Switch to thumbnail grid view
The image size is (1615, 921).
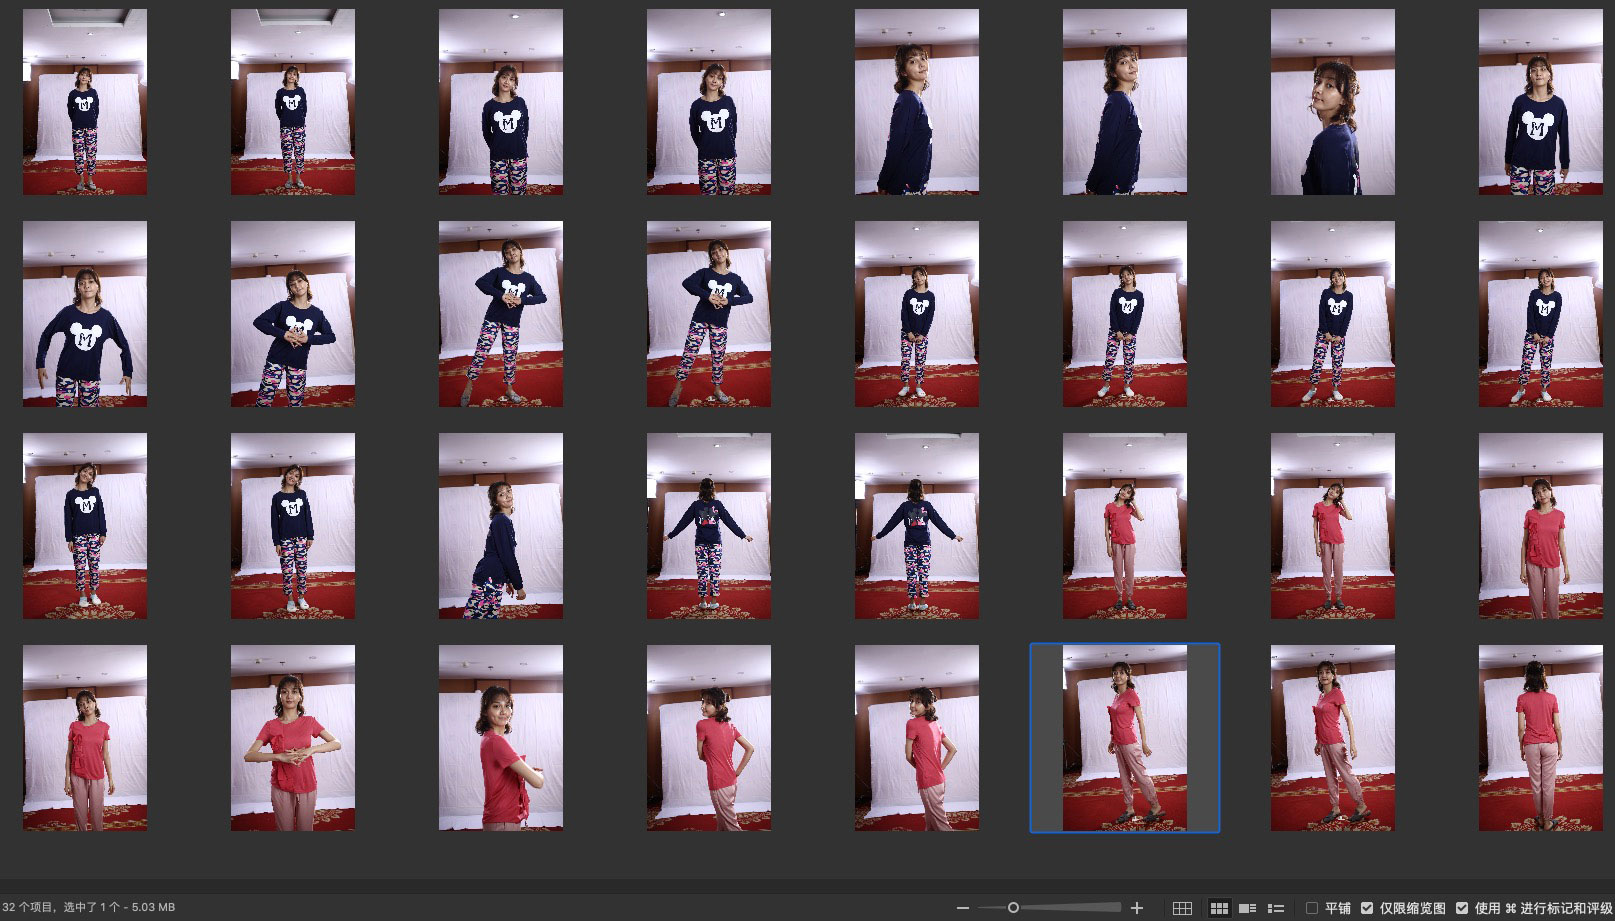point(1219,908)
